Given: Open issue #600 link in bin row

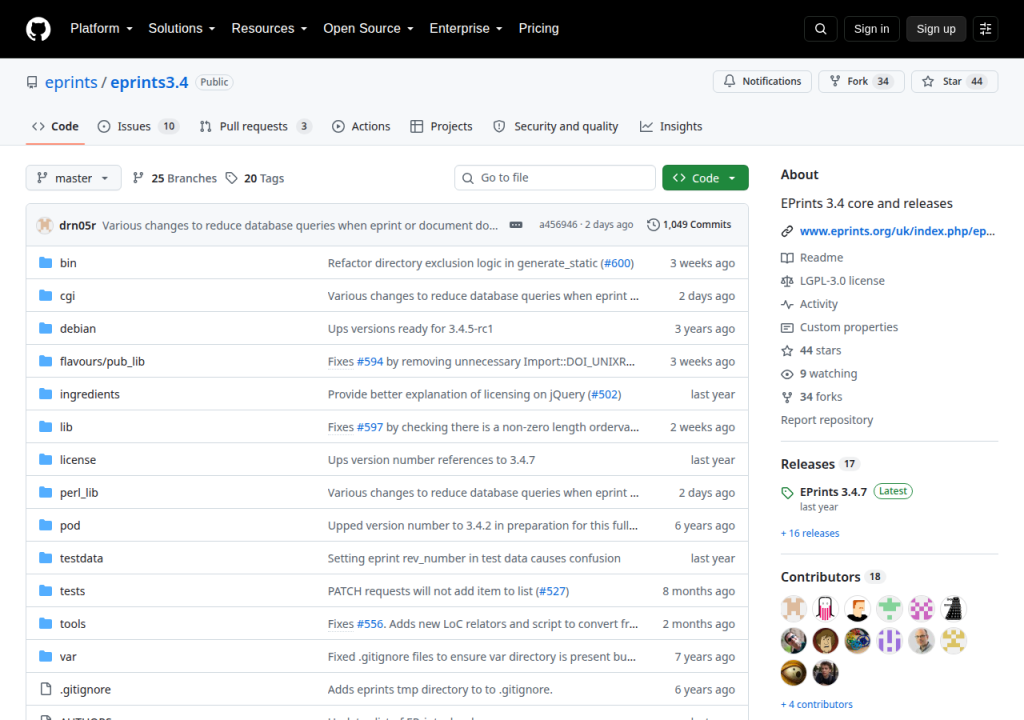Looking at the screenshot, I should 617,263.
